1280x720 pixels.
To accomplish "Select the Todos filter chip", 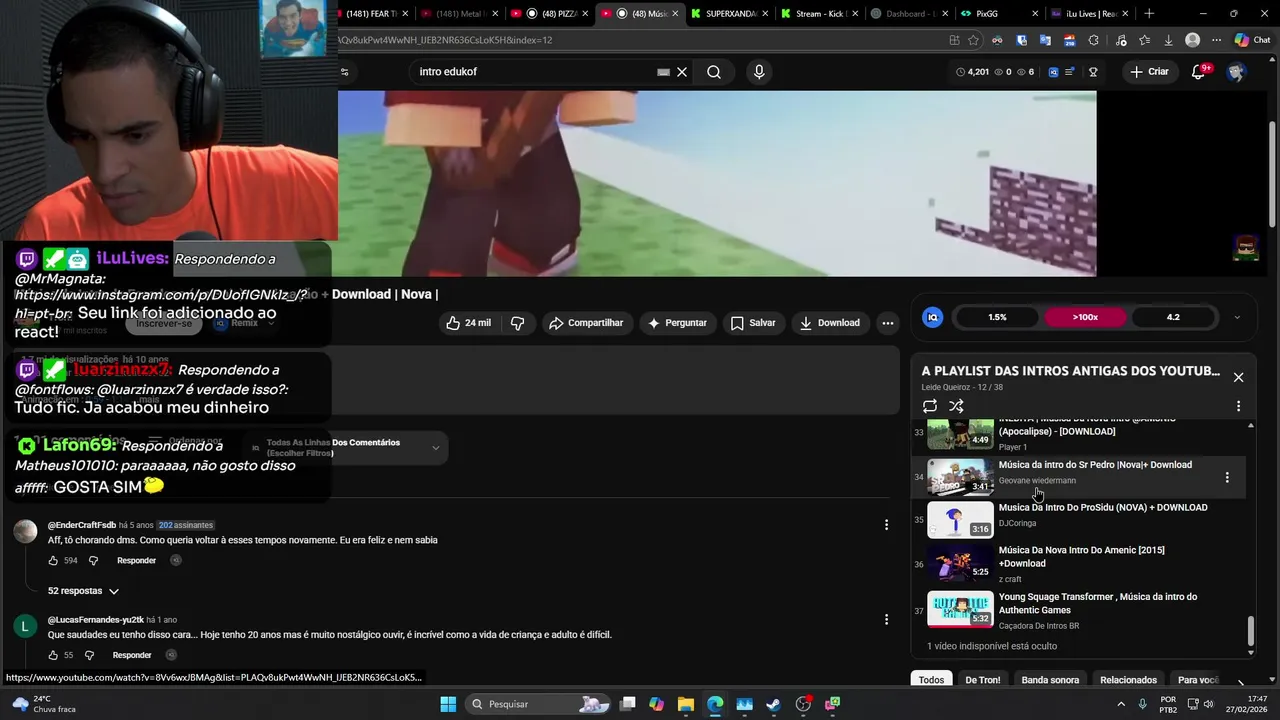I will pyautogui.click(x=931, y=680).
